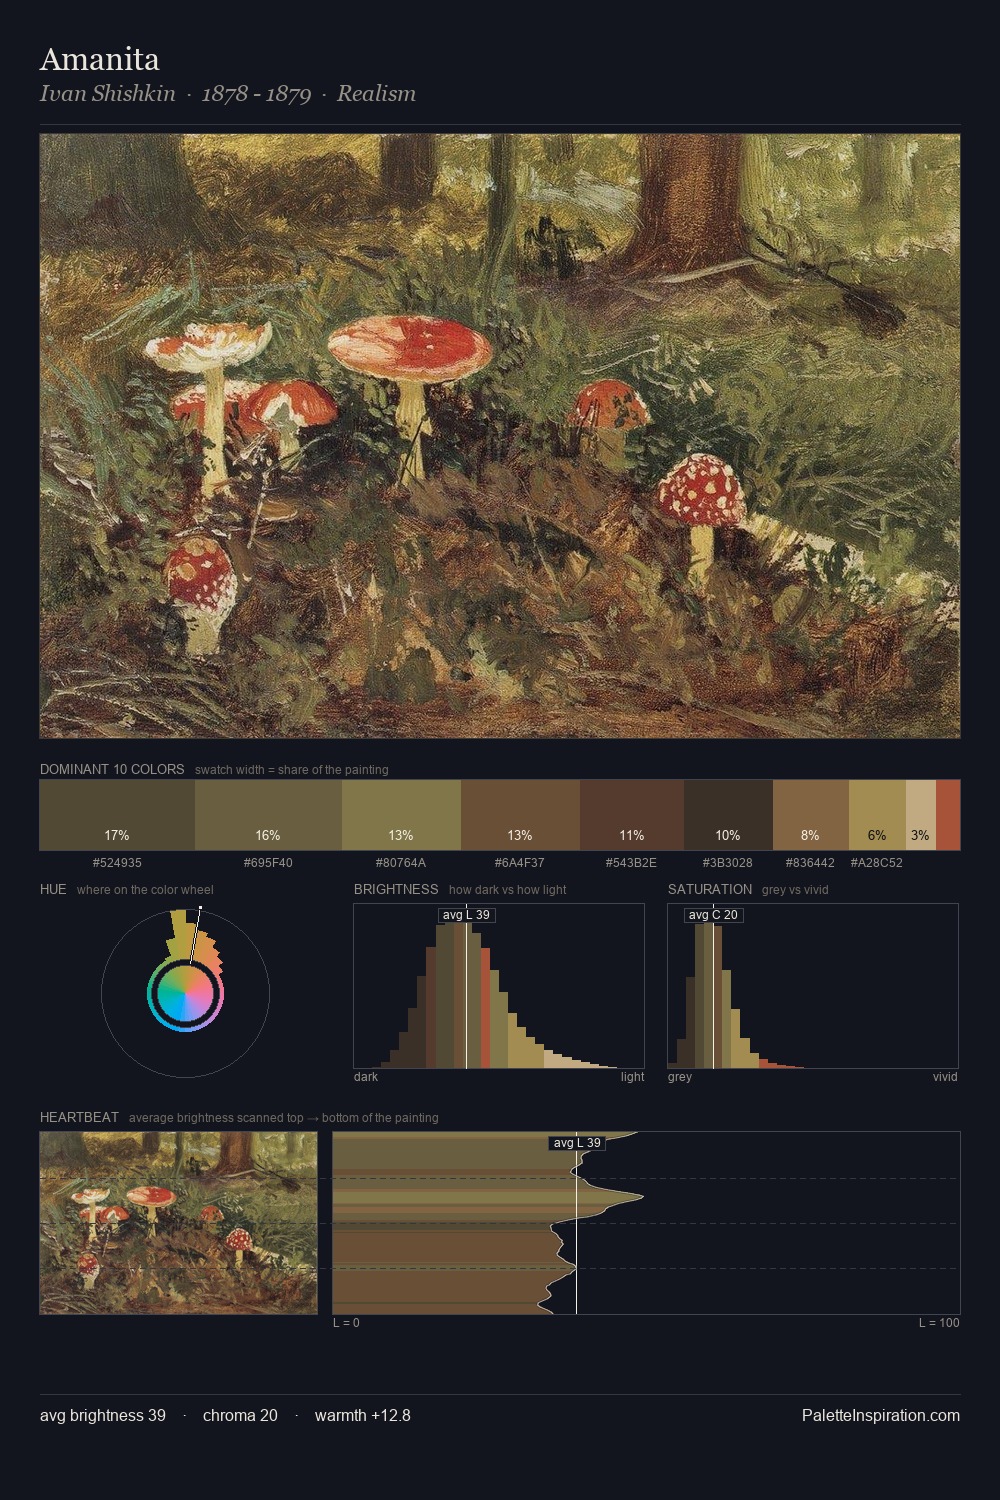Click the hex code #A28C52

877,863
